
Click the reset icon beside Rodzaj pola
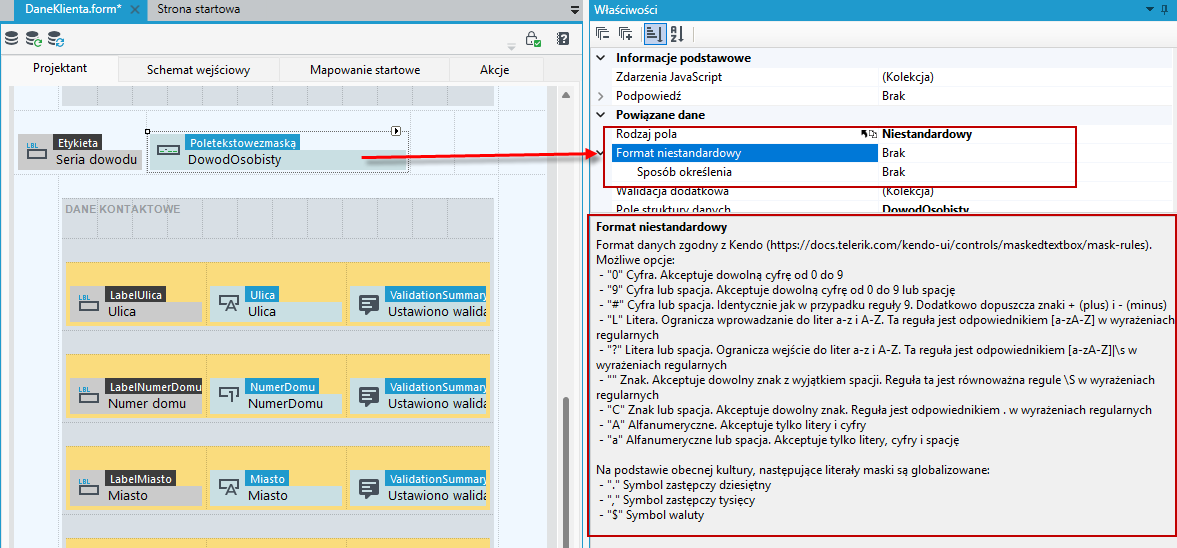coord(868,134)
